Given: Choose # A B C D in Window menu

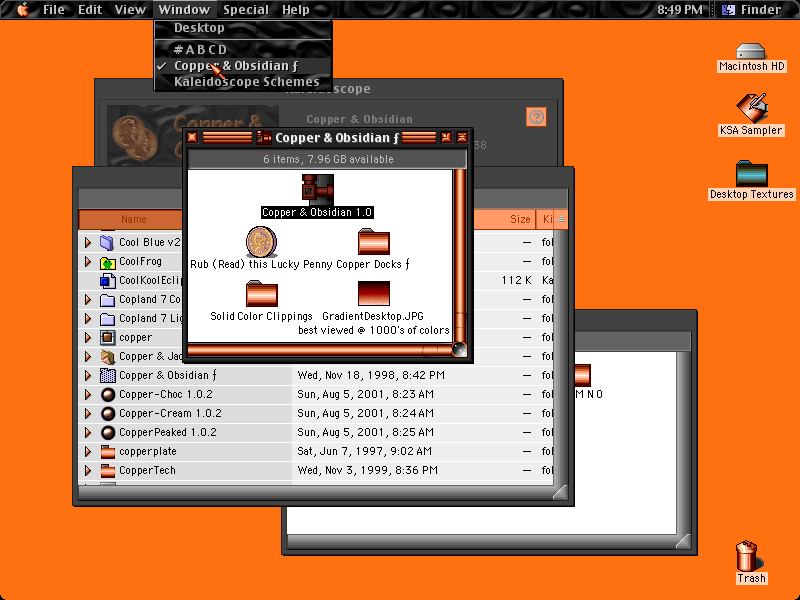Looking at the screenshot, I should (243, 49).
